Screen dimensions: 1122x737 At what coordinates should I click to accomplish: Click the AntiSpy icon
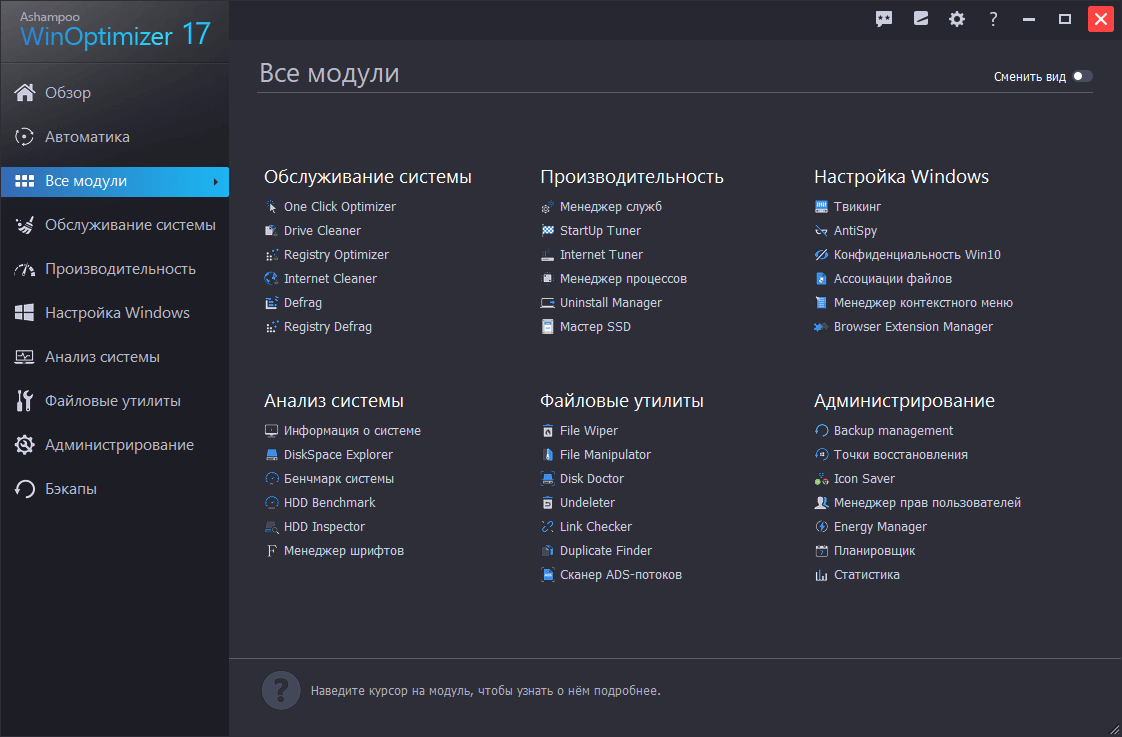(821, 230)
